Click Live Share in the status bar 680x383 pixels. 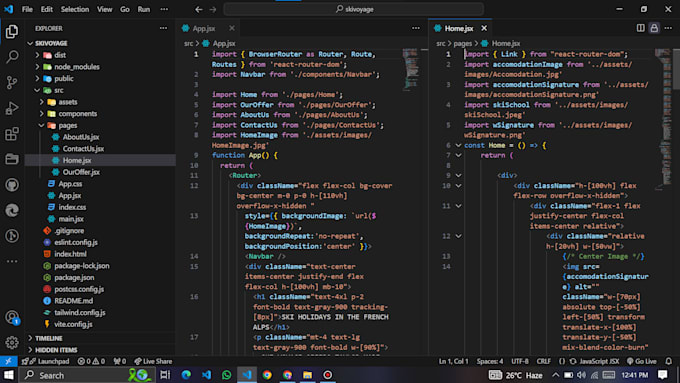point(153,361)
